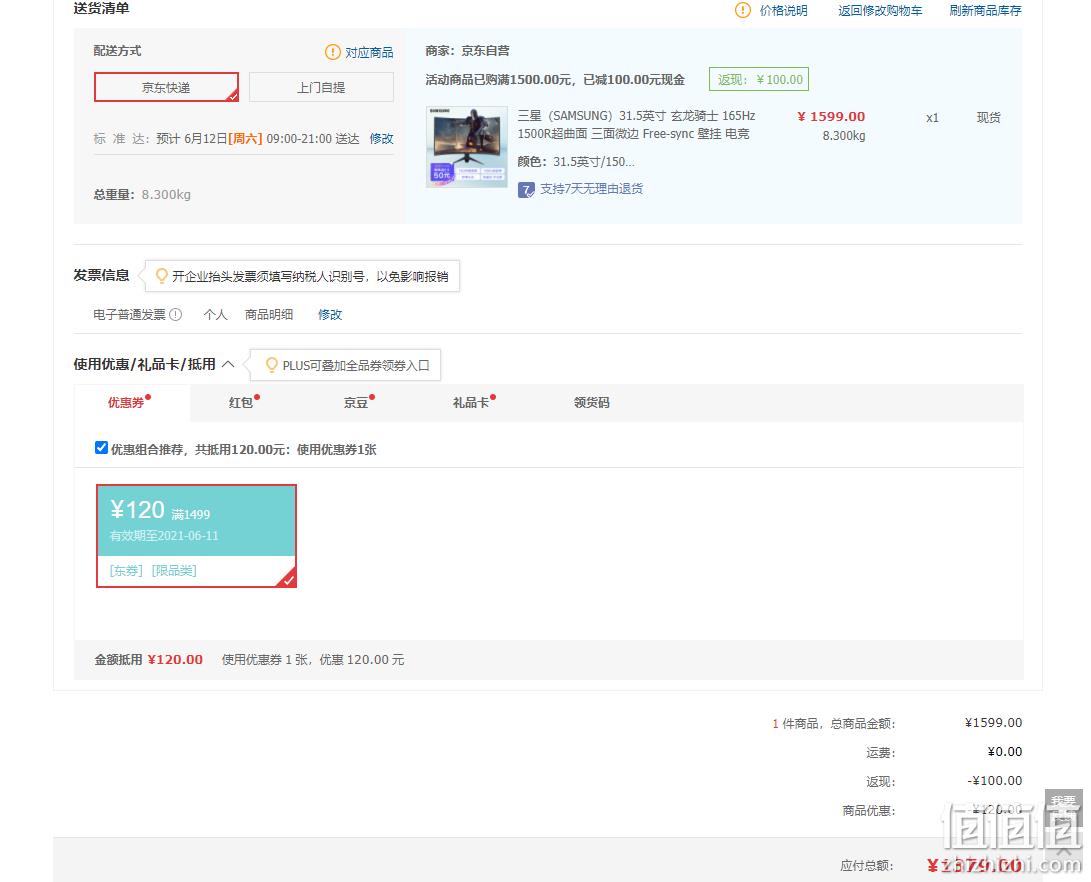Viewport: 1091px width, 882px height.
Task: Click the 价格说明 warning icon
Action: click(x=743, y=10)
